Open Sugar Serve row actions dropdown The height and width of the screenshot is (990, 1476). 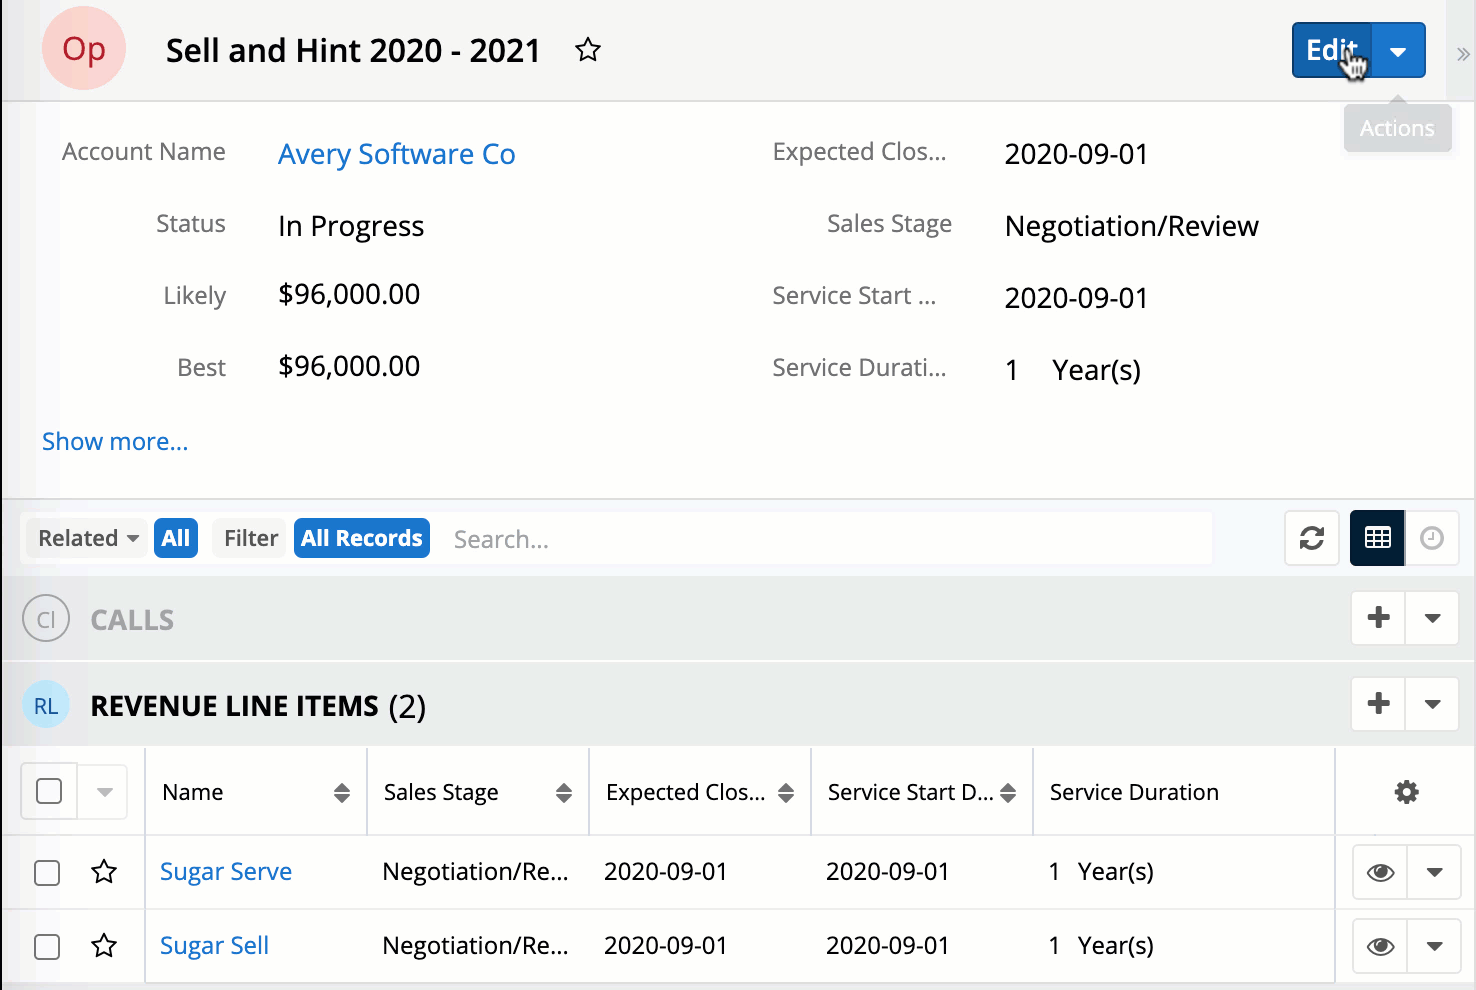pos(1433,872)
